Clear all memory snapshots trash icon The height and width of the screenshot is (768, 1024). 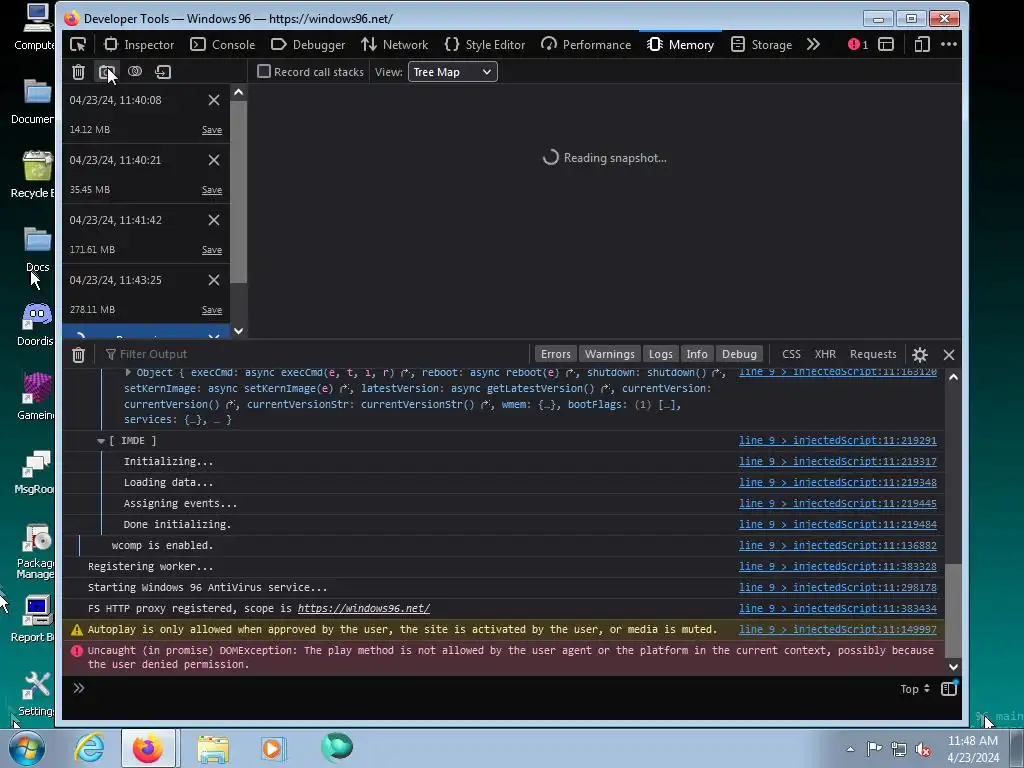(78, 72)
